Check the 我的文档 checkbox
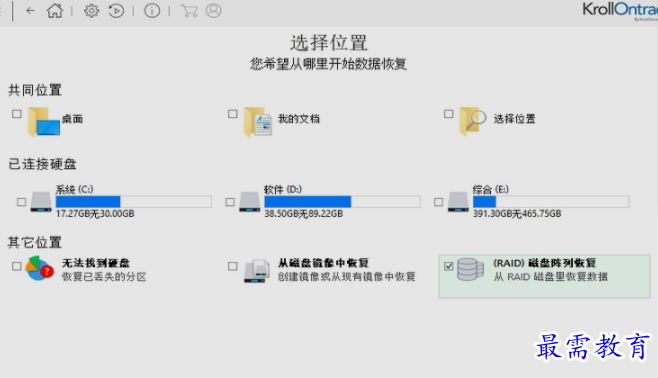 (x=232, y=114)
